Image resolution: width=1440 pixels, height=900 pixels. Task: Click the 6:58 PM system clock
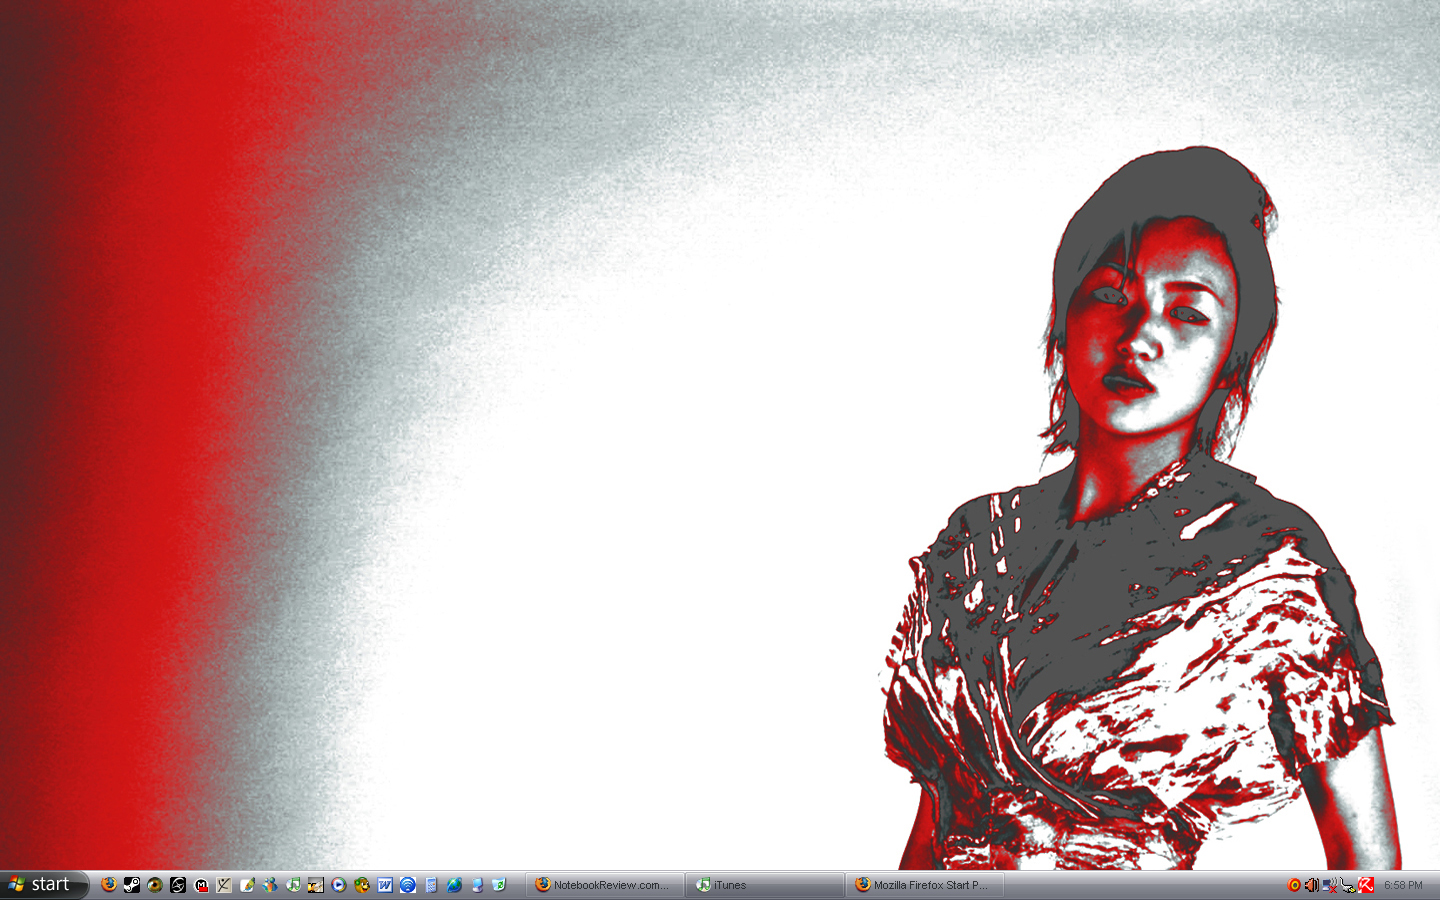click(1403, 885)
